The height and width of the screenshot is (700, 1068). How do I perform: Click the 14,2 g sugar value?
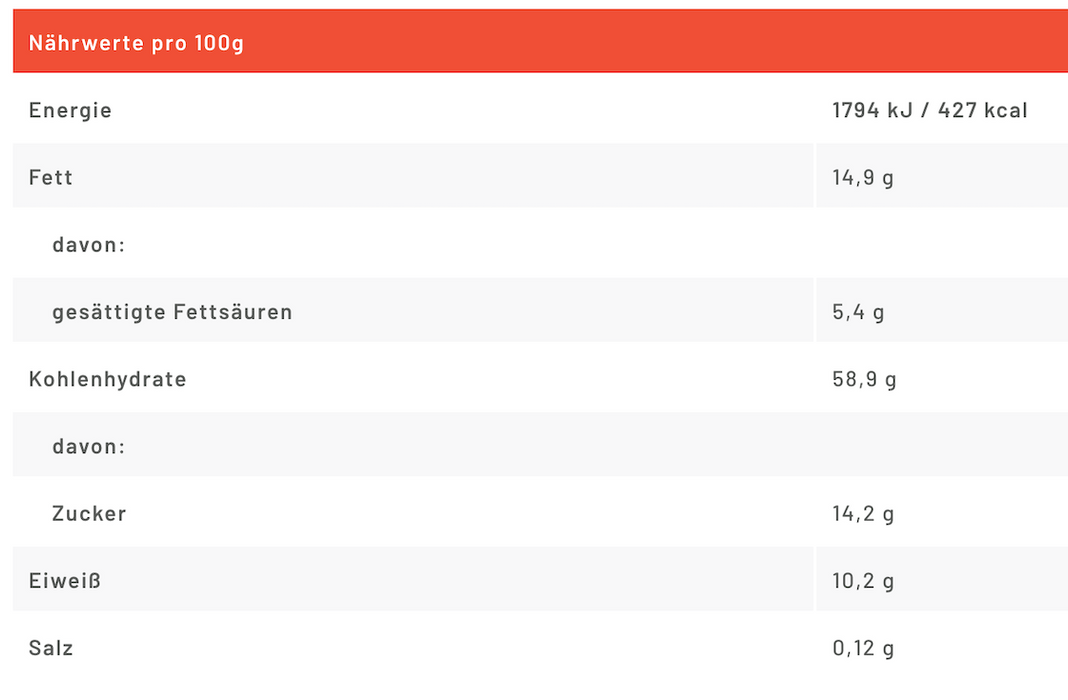pyautogui.click(x=863, y=514)
